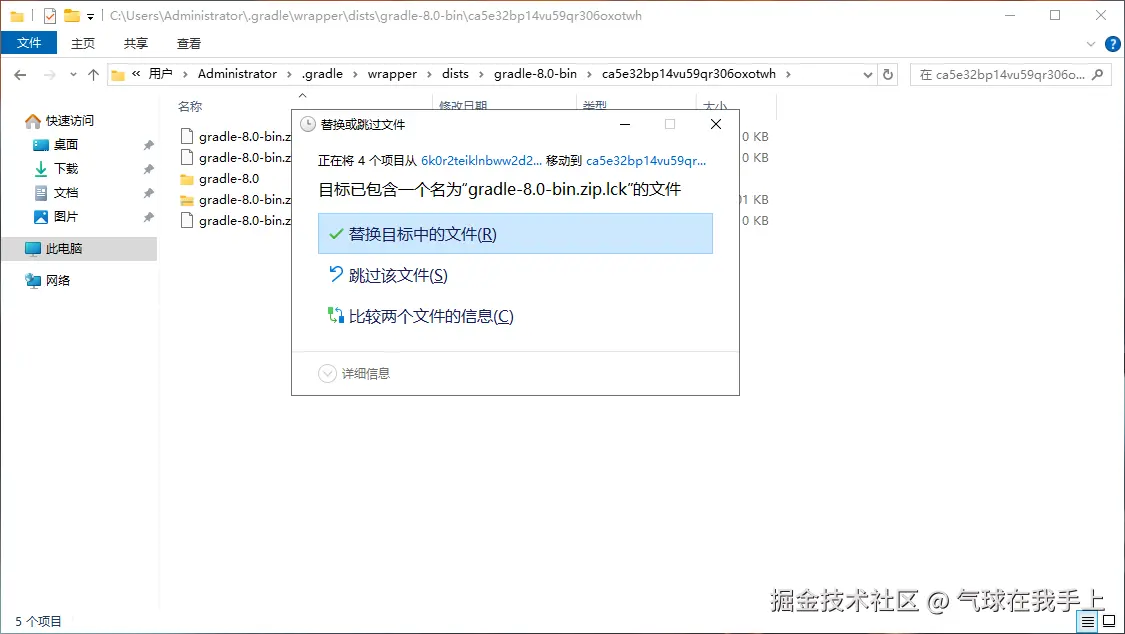This screenshot has width=1125, height=634.
Task: Expand breadcrumb chevron after wrapper
Action: (x=429, y=75)
